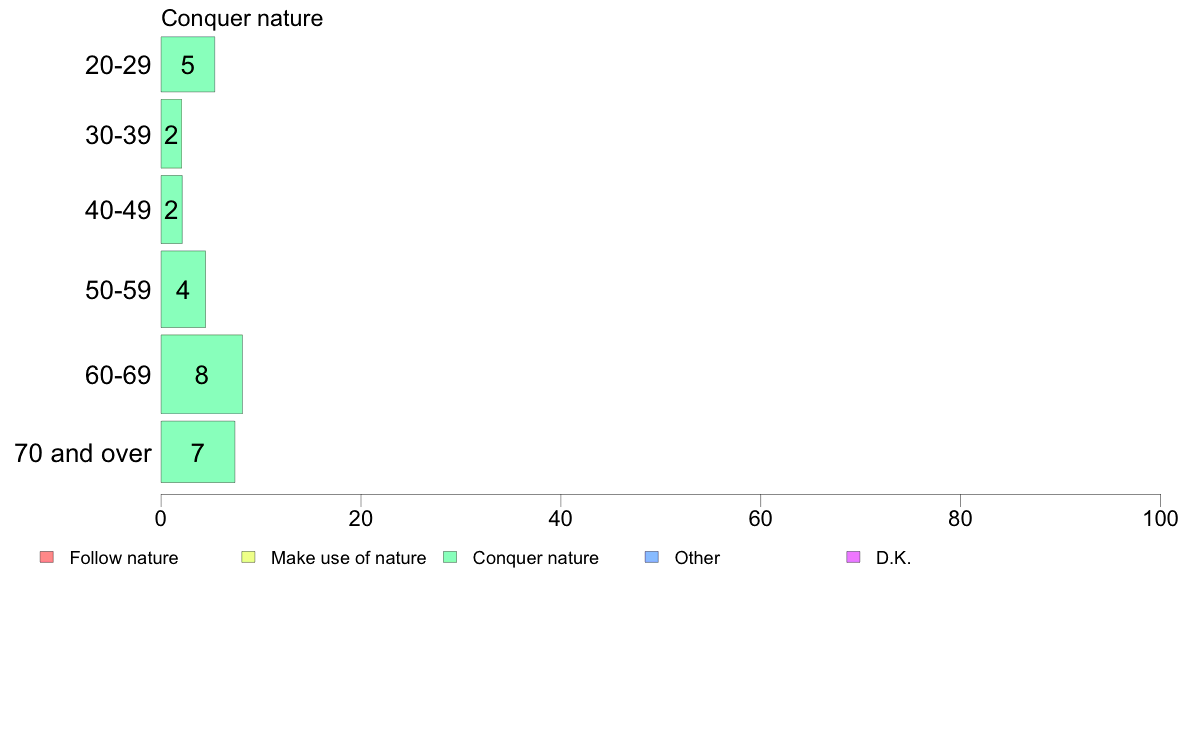Image resolution: width=1188 pixels, height=736 pixels.
Task: Click the Follow nature red legend swatch
Action: click(47, 557)
